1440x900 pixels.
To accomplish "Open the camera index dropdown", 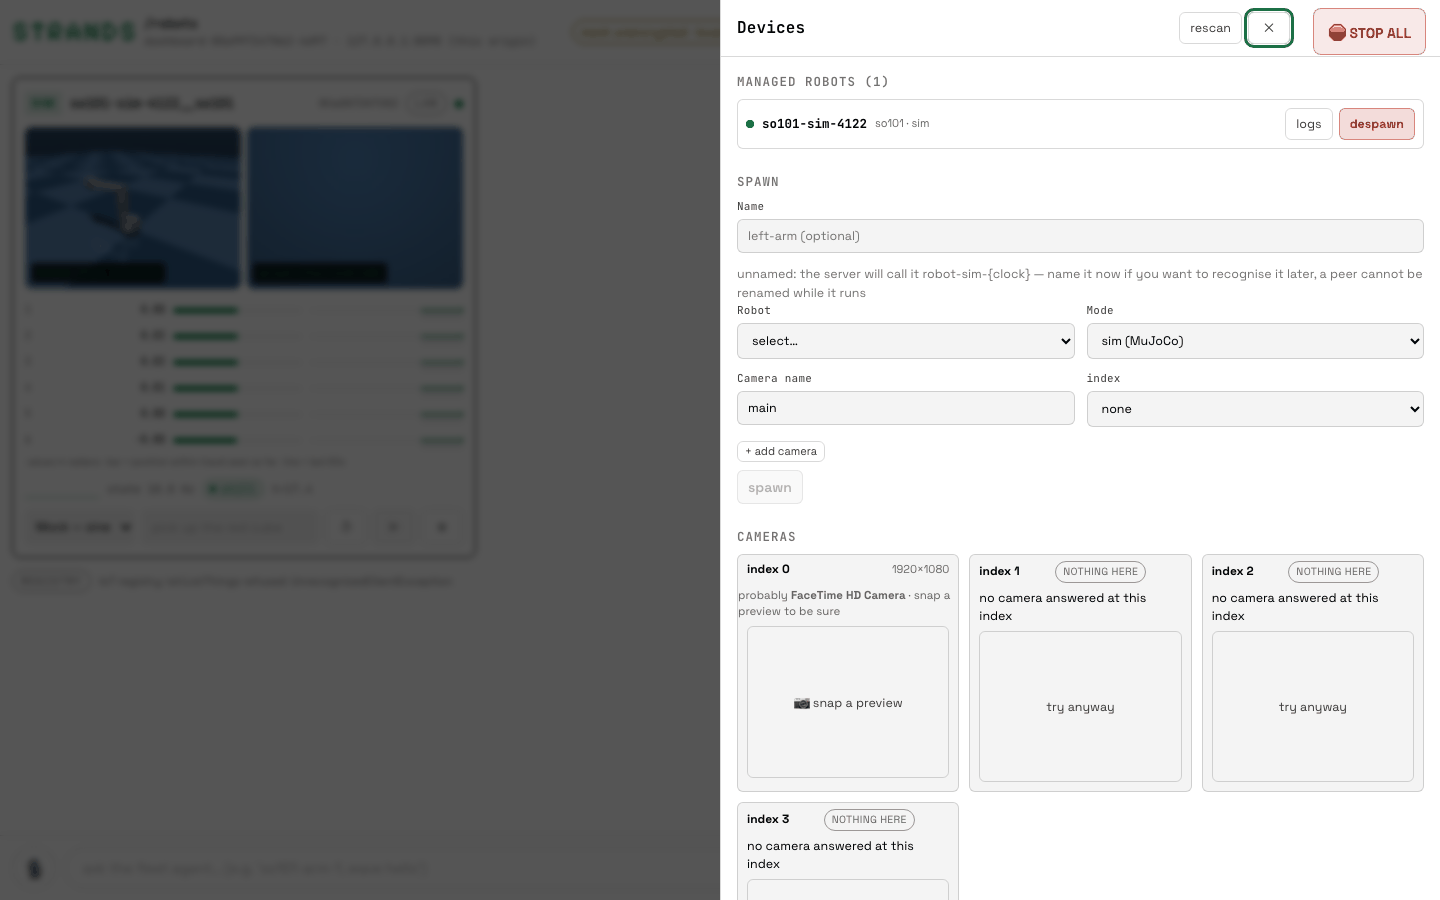I will coord(1255,409).
